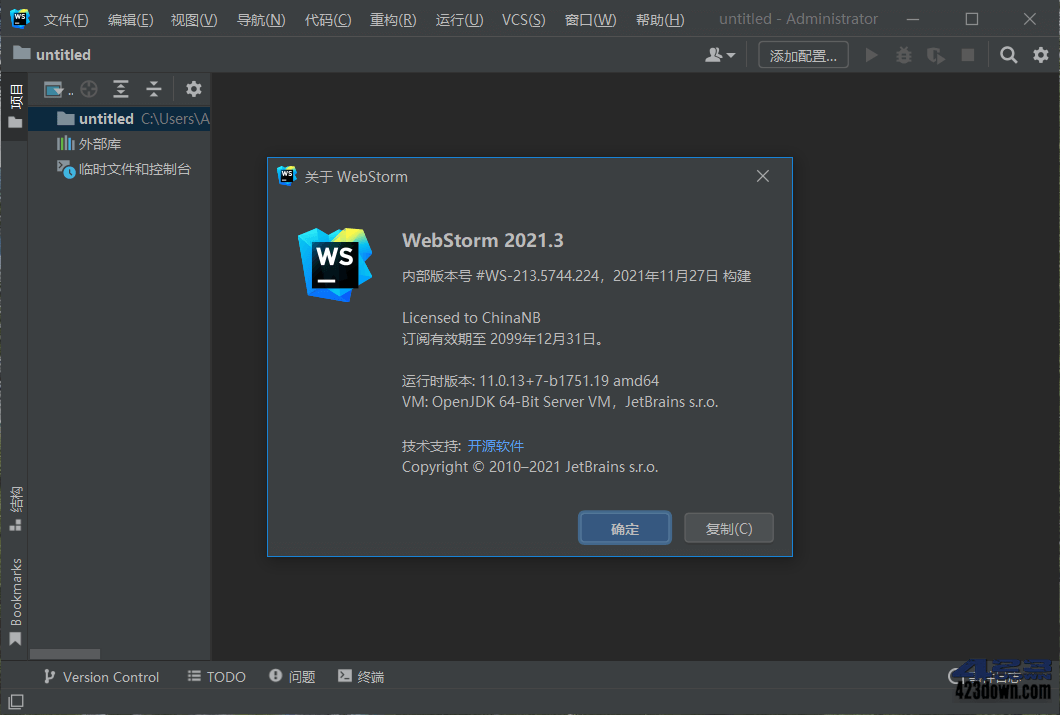Image resolution: width=1060 pixels, height=715 pixels.
Task: Click the horizontal scrollbar in Project panel
Action: [x=65, y=653]
